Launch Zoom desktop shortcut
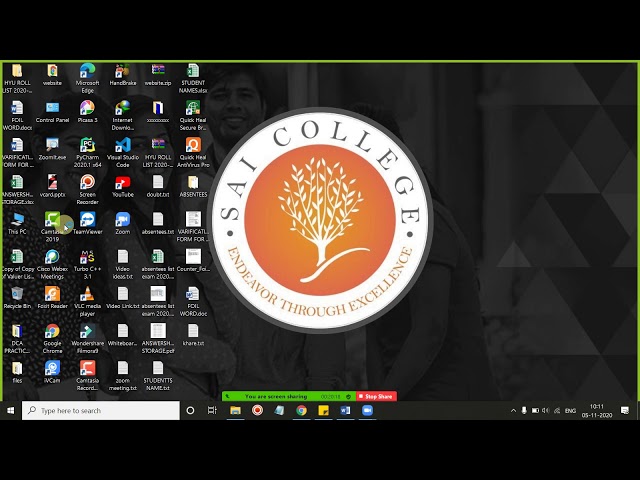 (x=122, y=223)
